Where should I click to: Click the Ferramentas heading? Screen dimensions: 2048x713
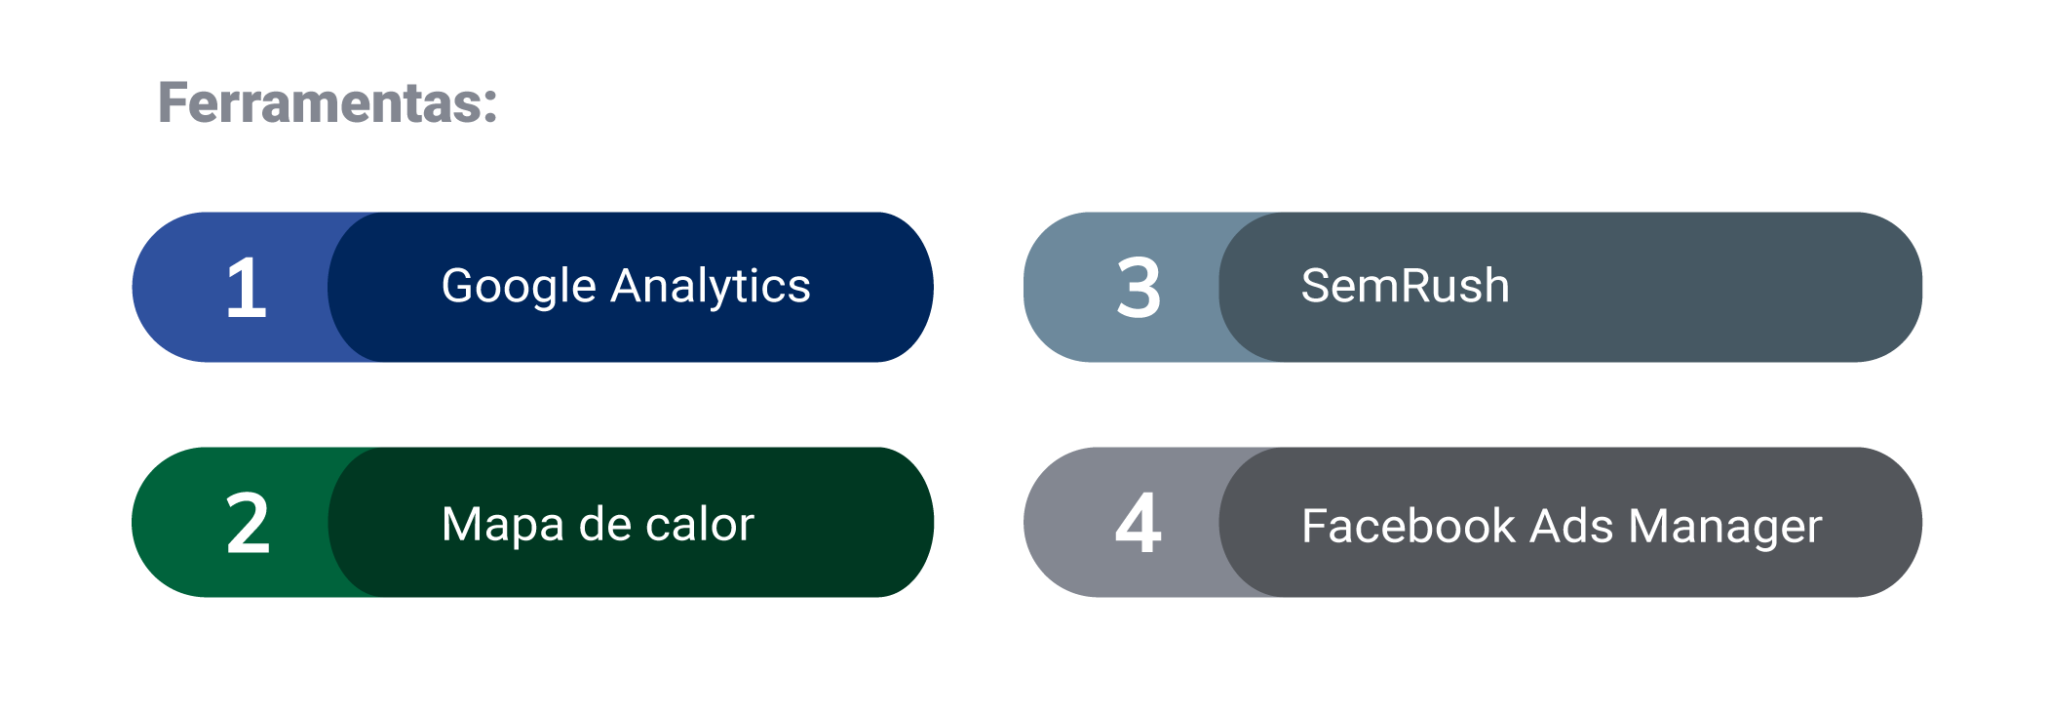327,103
